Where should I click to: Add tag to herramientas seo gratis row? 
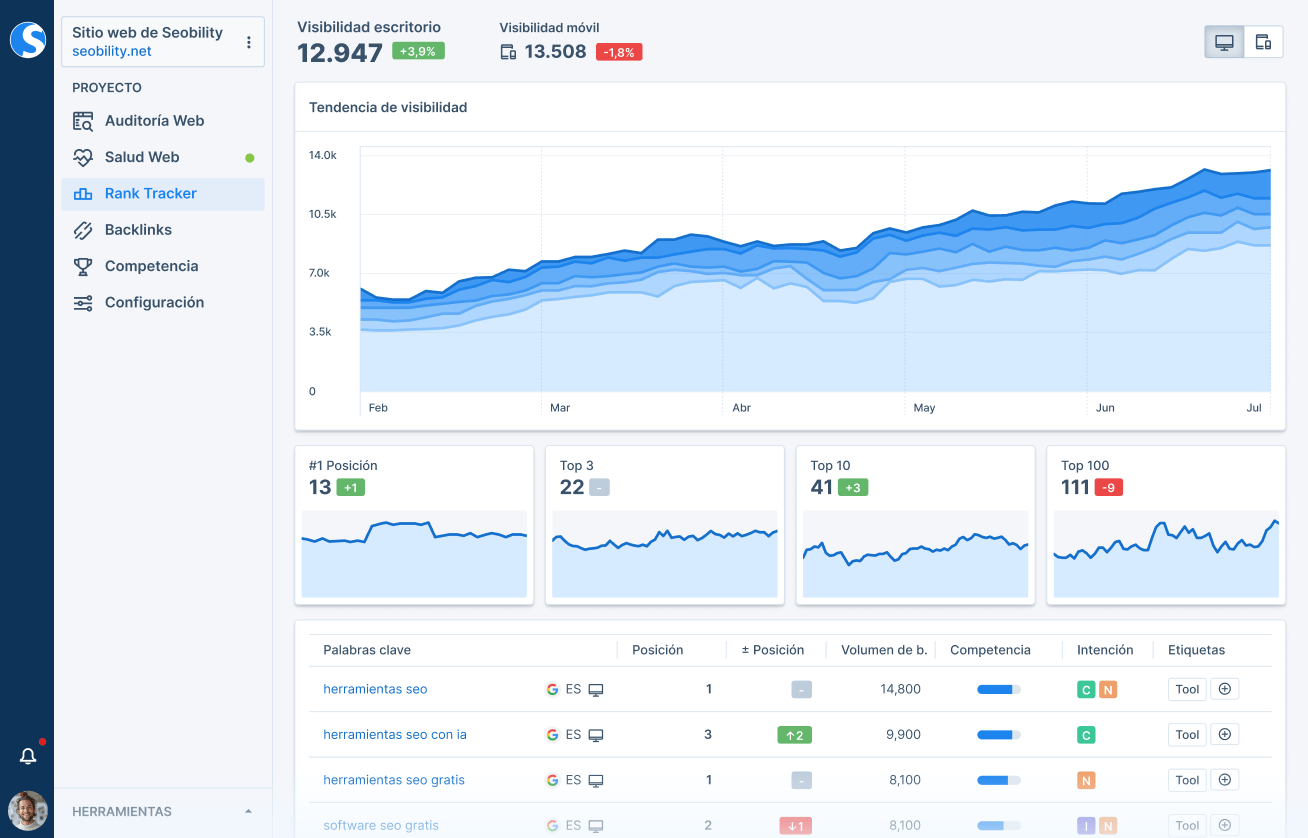click(x=1225, y=780)
